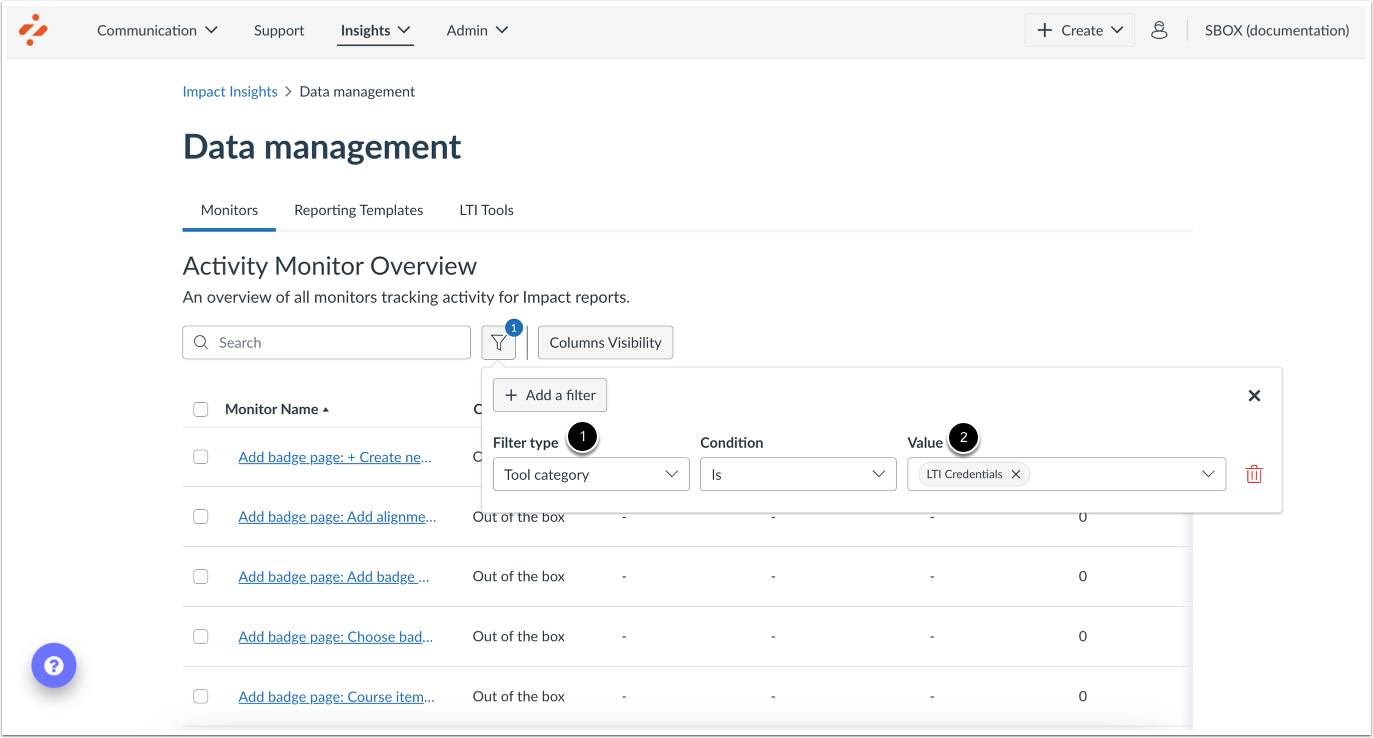Expand the Value multi-select dropdown
1373x738 pixels.
1208,474
